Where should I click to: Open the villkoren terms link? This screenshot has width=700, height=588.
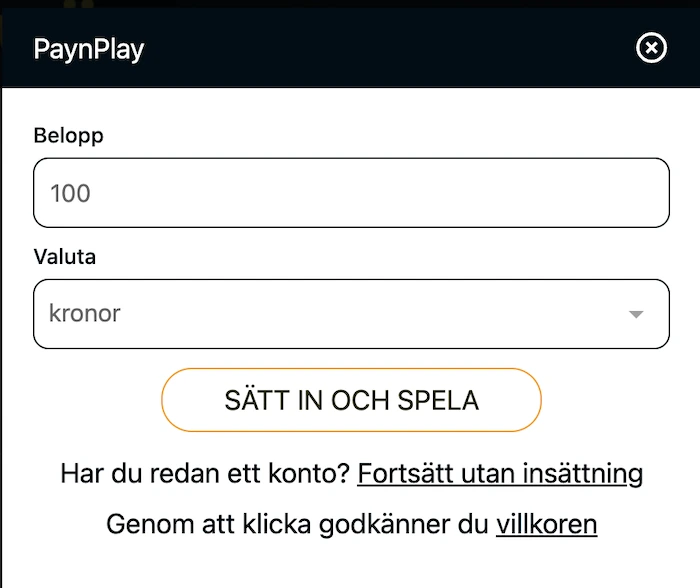[x=546, y=524]
